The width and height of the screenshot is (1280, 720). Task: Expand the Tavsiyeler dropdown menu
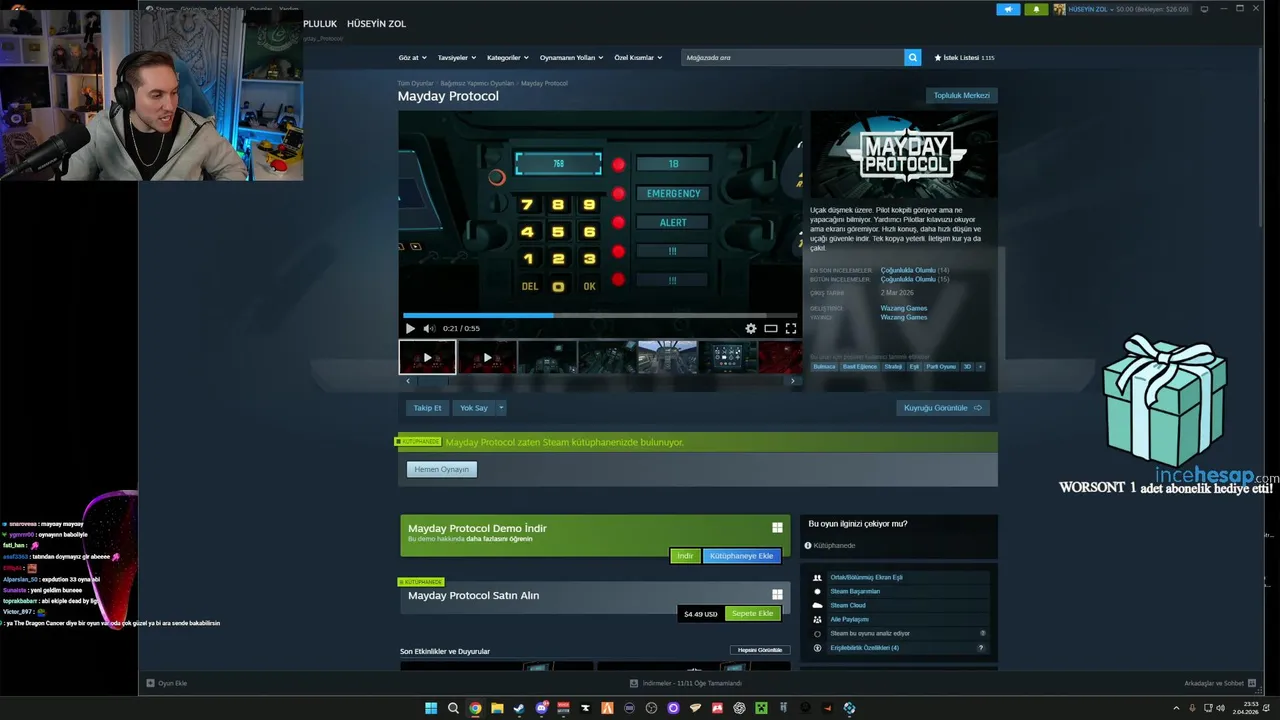(456, 58)
